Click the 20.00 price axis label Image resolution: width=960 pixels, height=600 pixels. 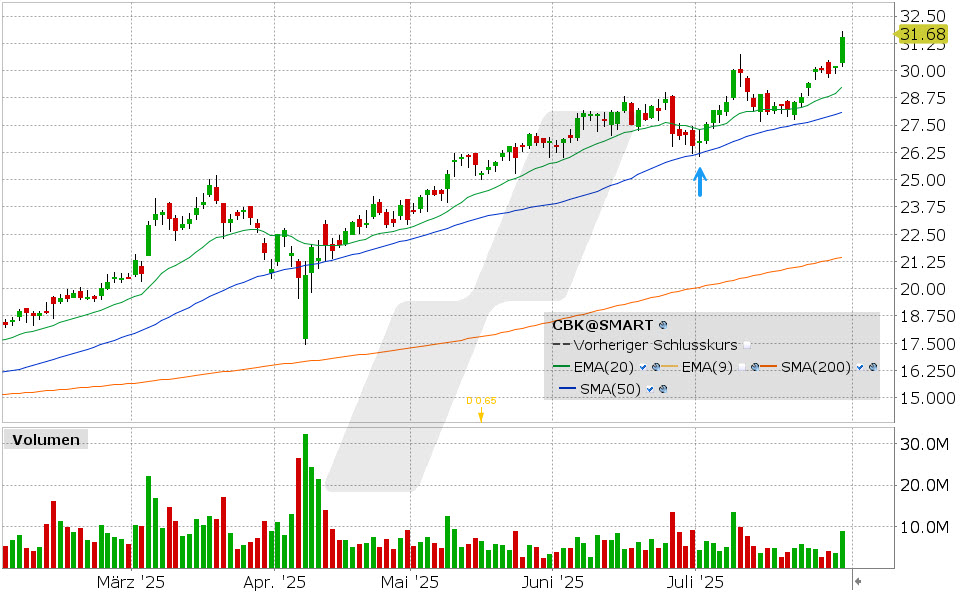coord(923,289)
